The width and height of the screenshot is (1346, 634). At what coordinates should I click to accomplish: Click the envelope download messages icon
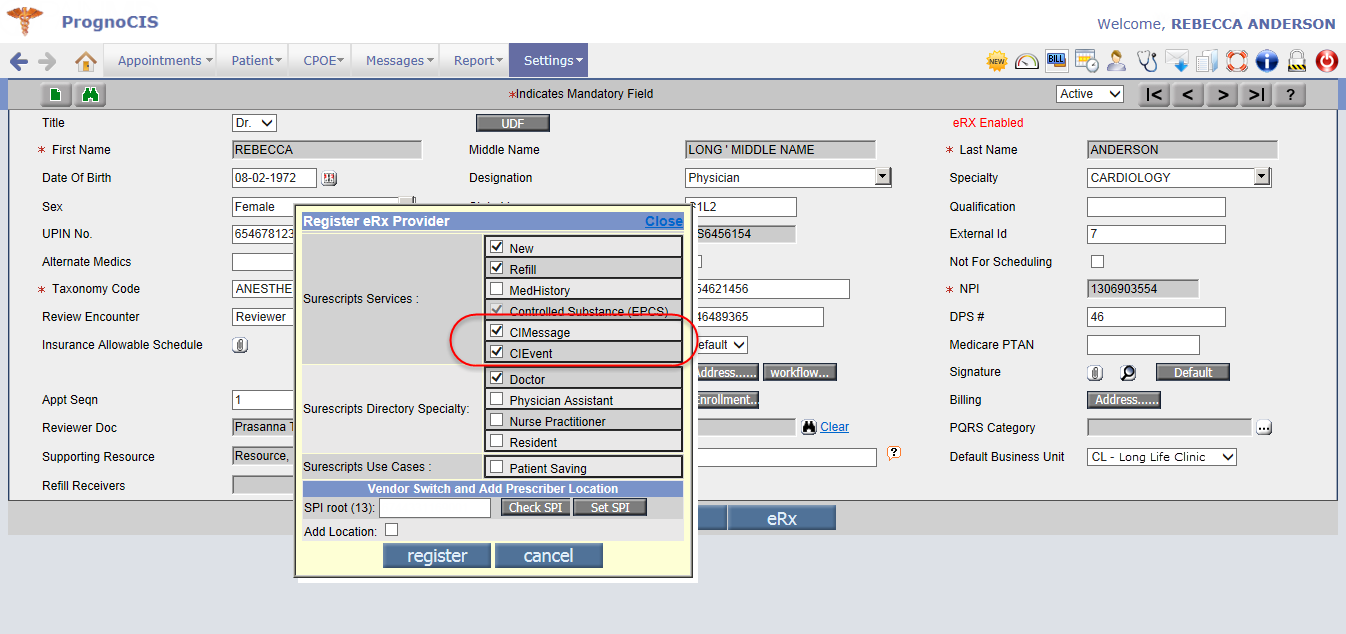click(x=1177, y=61)
